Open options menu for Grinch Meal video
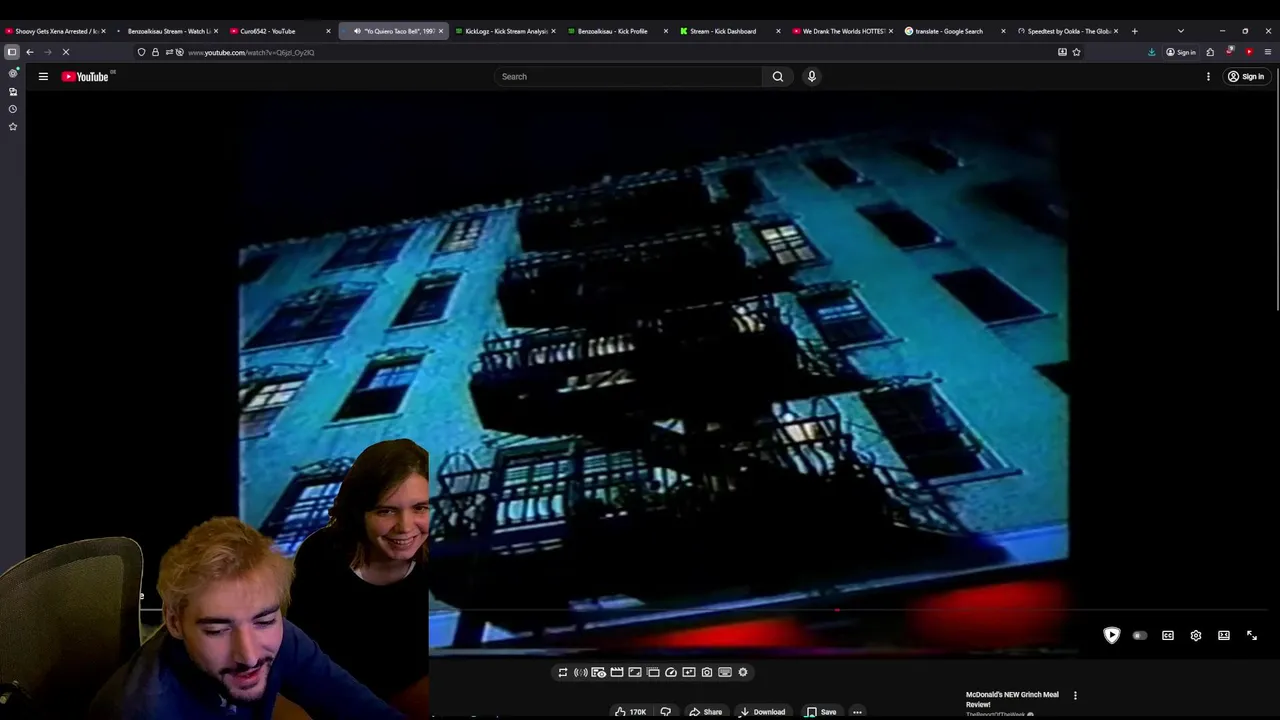1280x720 pixels. point(1075,695)
